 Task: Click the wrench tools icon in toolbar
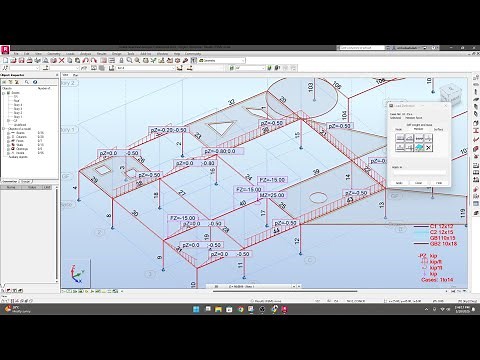(x=186, y=60)
